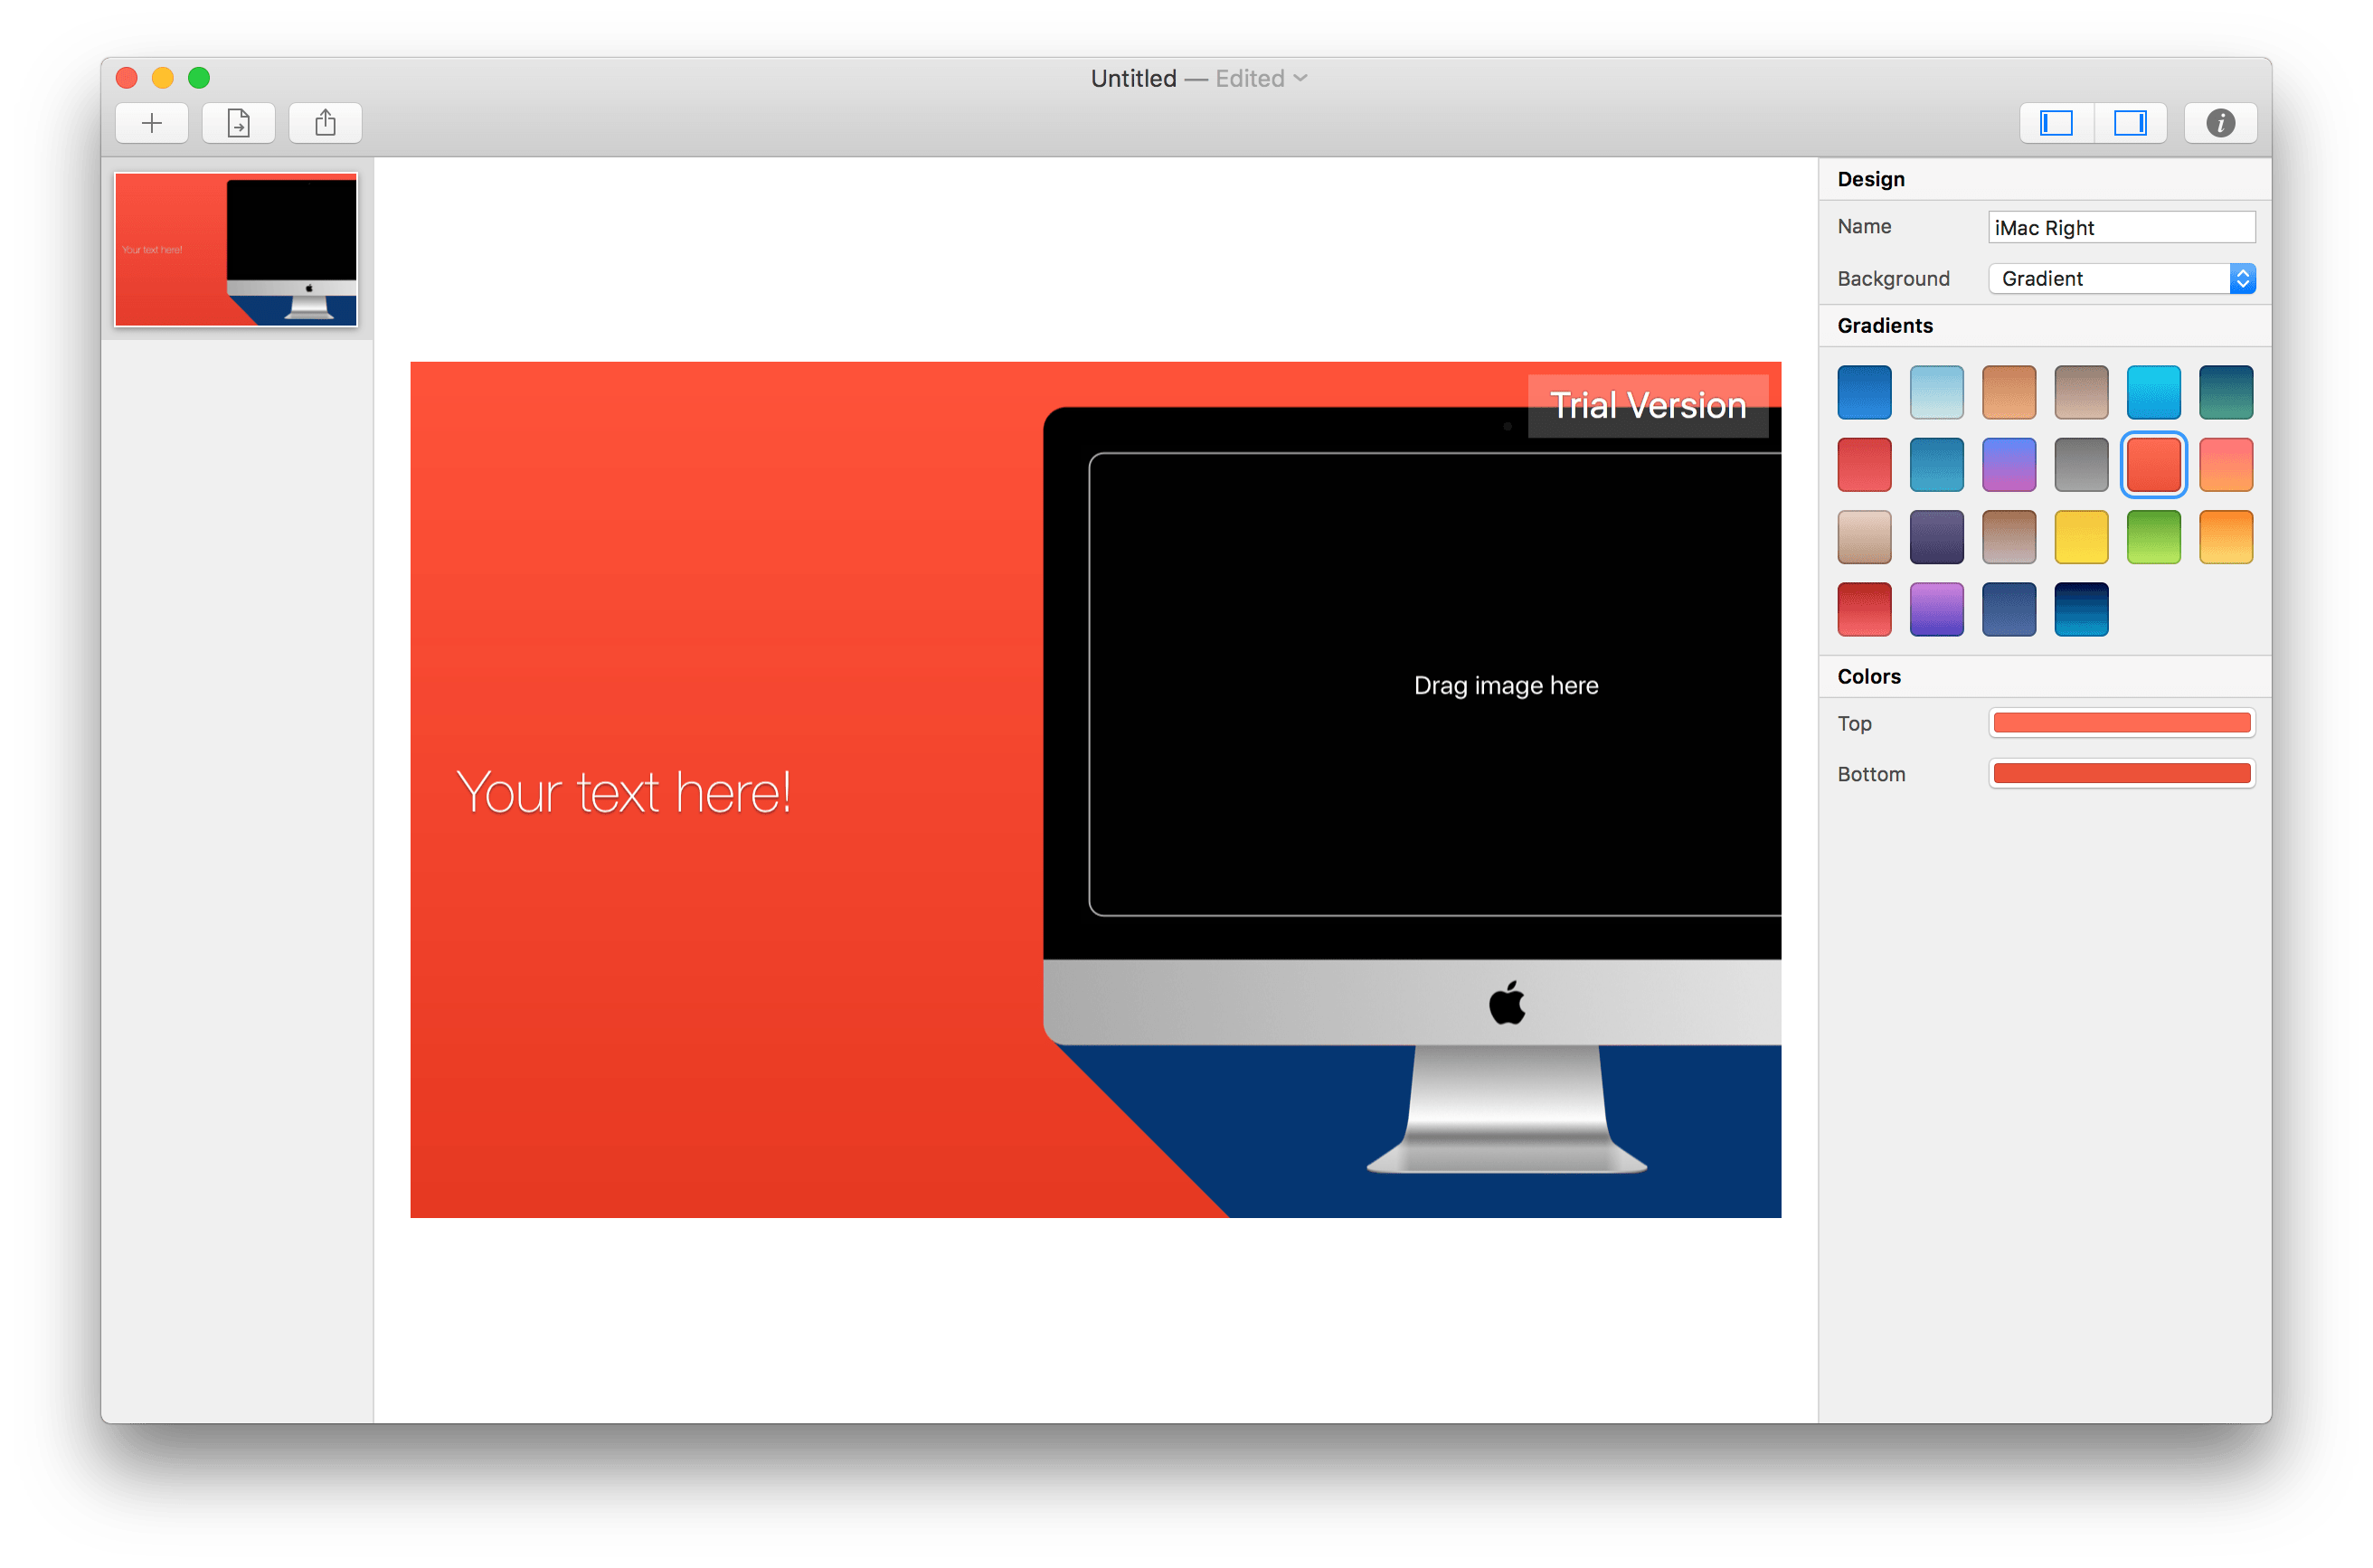Select the highlighted red-orange gradient swatch
This screenshot has width=2373, height=1568.
[x=2153, y=465]
